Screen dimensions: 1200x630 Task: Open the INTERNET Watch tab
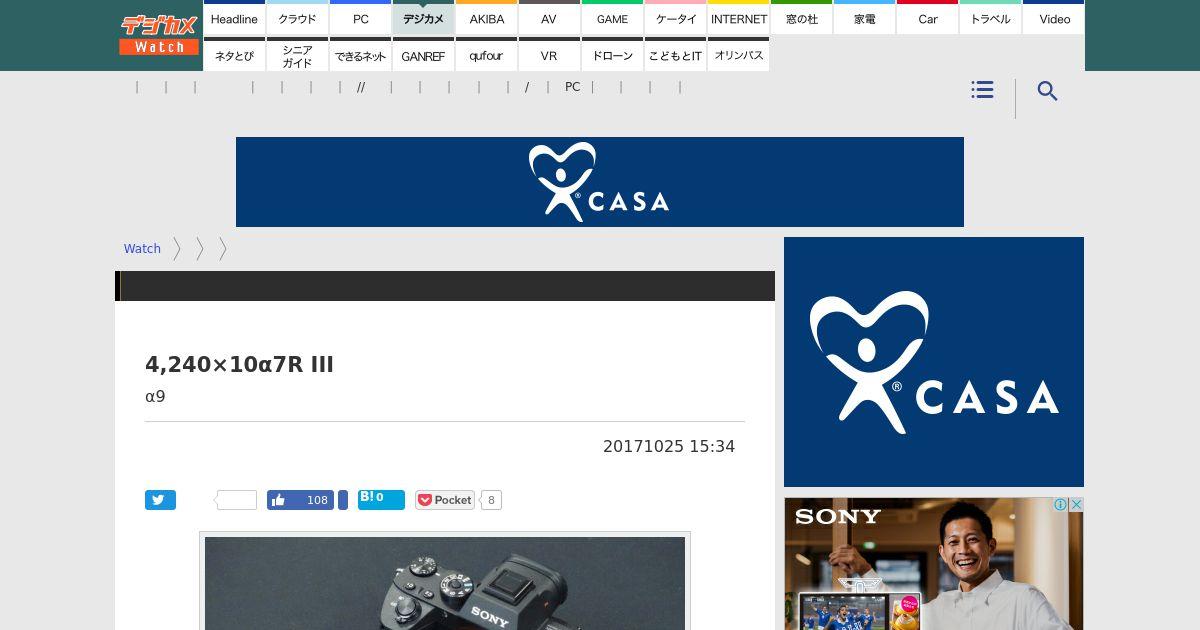pos(738,18)
